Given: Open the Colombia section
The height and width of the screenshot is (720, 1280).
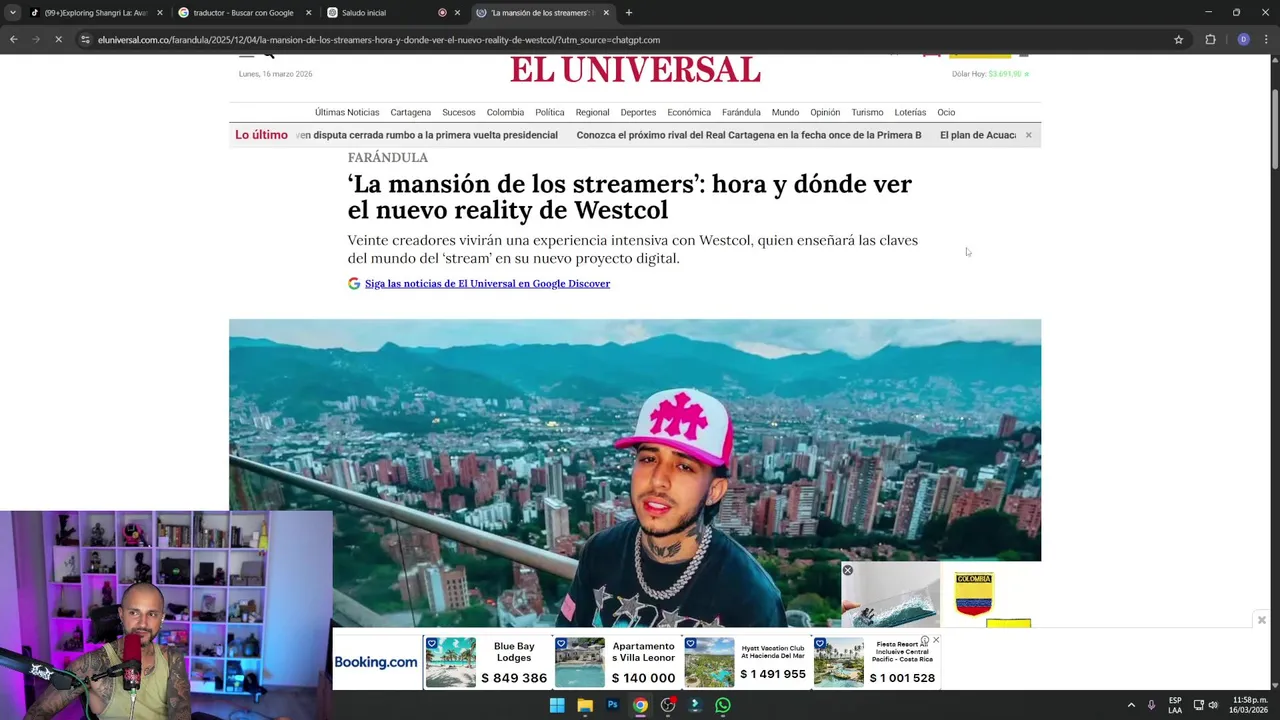Looking at the screenshot, I should pos(505,112).
